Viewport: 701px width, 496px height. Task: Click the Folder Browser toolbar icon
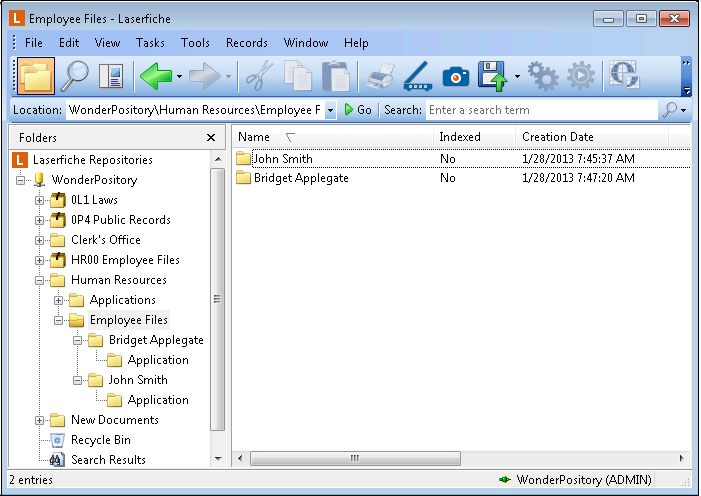tap(36, 76)
